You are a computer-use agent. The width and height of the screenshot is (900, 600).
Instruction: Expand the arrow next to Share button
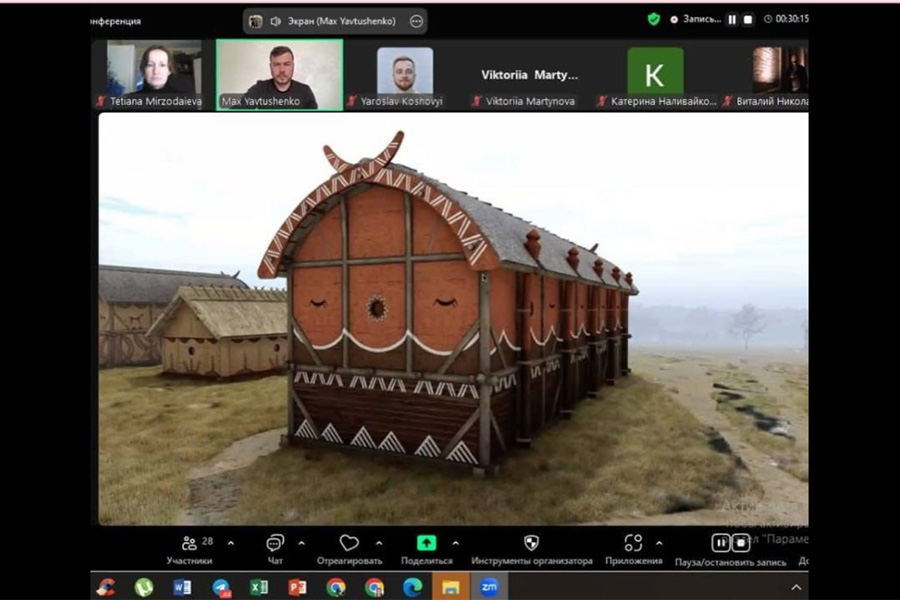pos(456,543)
